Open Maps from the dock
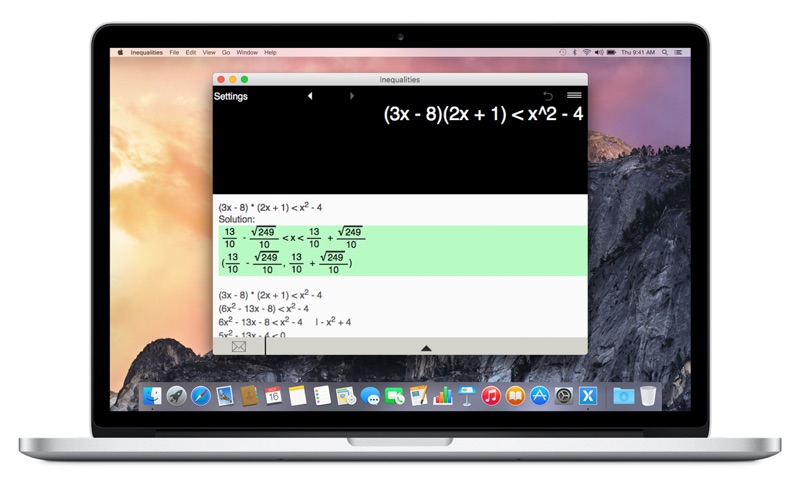Image resolution: width=800 pixels, height=500 pixels. [x=346, y=396]
